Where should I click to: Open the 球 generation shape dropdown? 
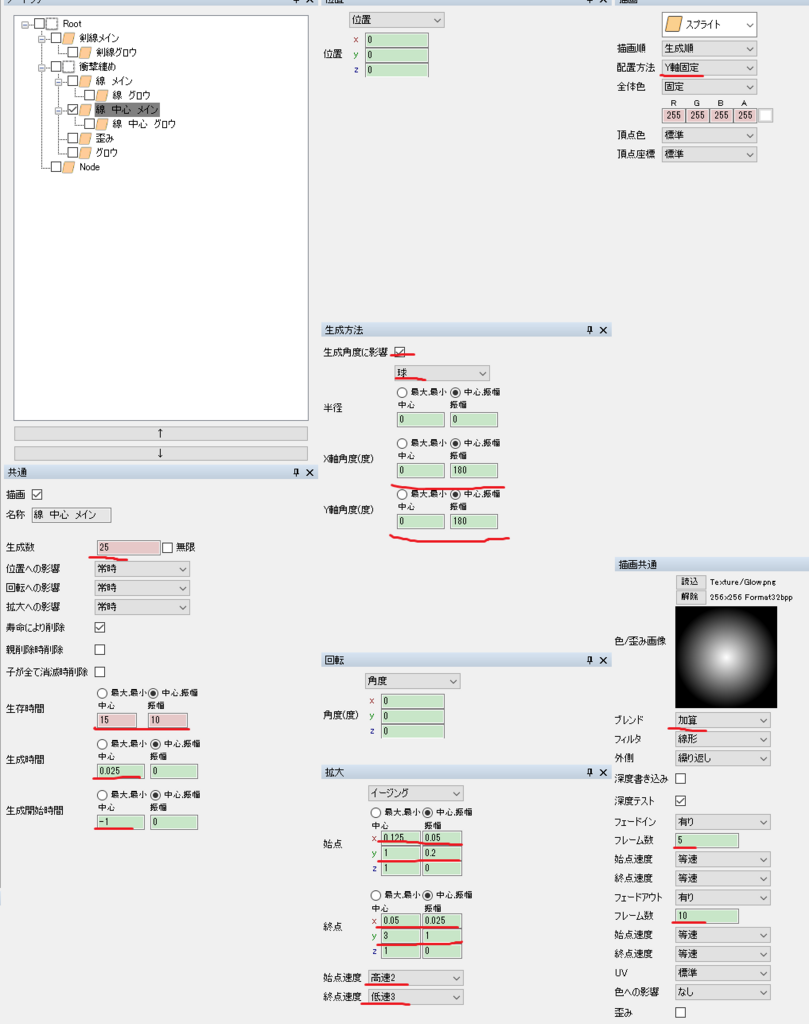[442, 373]
